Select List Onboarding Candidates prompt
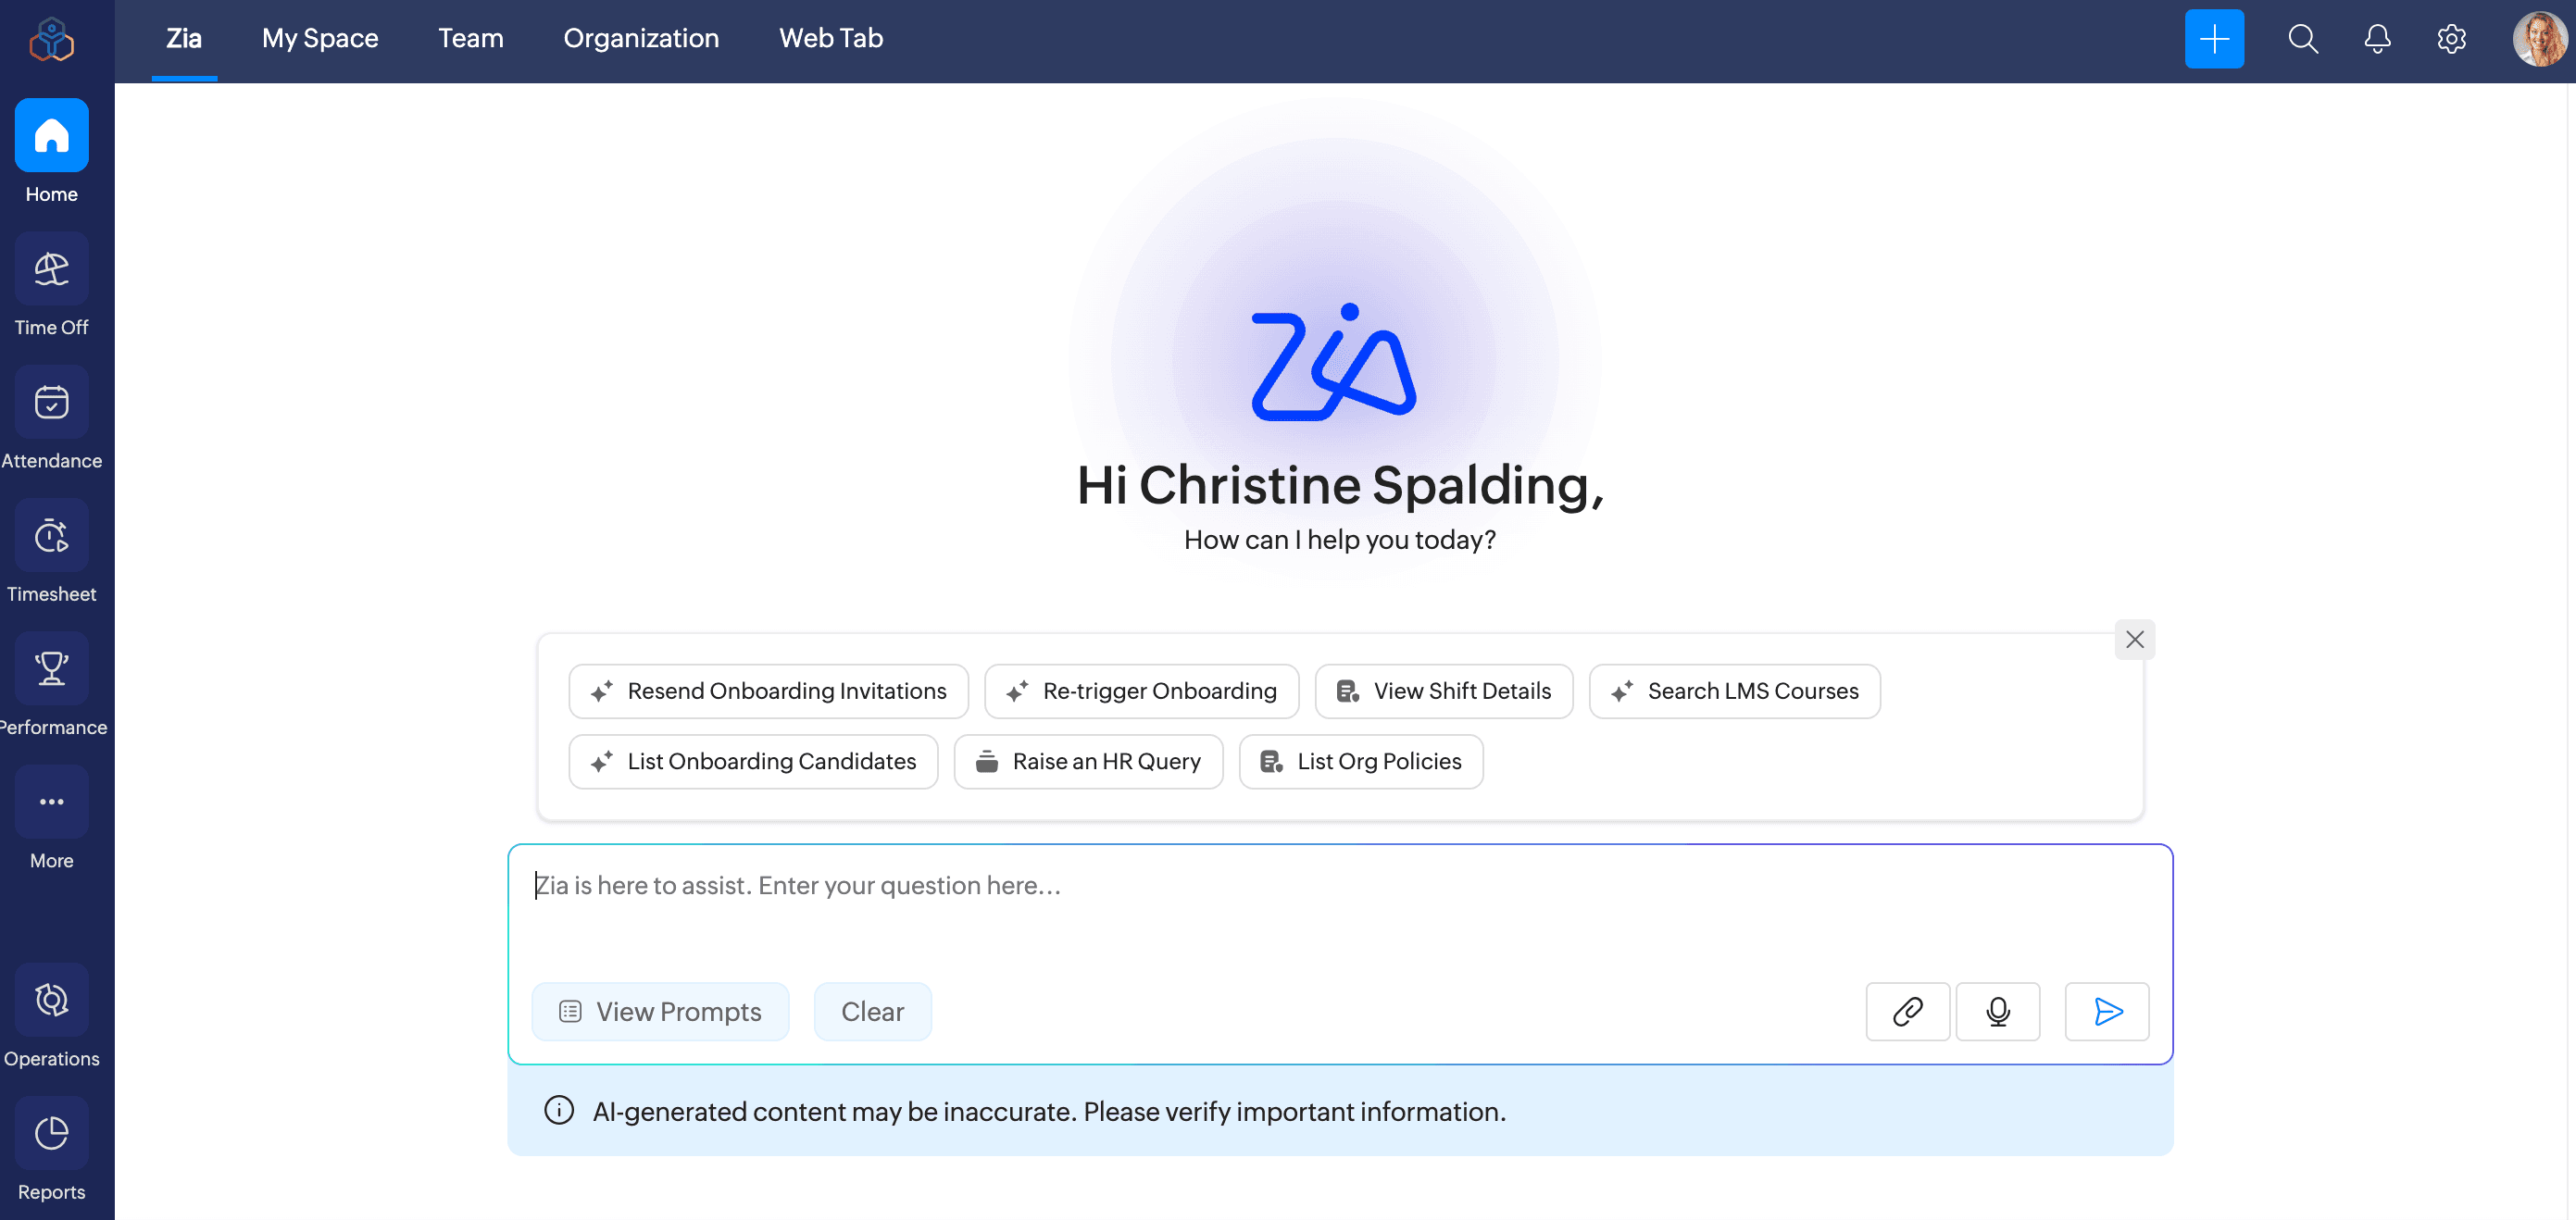The height and width of the screenshot is (1220, 2576). point(753,761)
